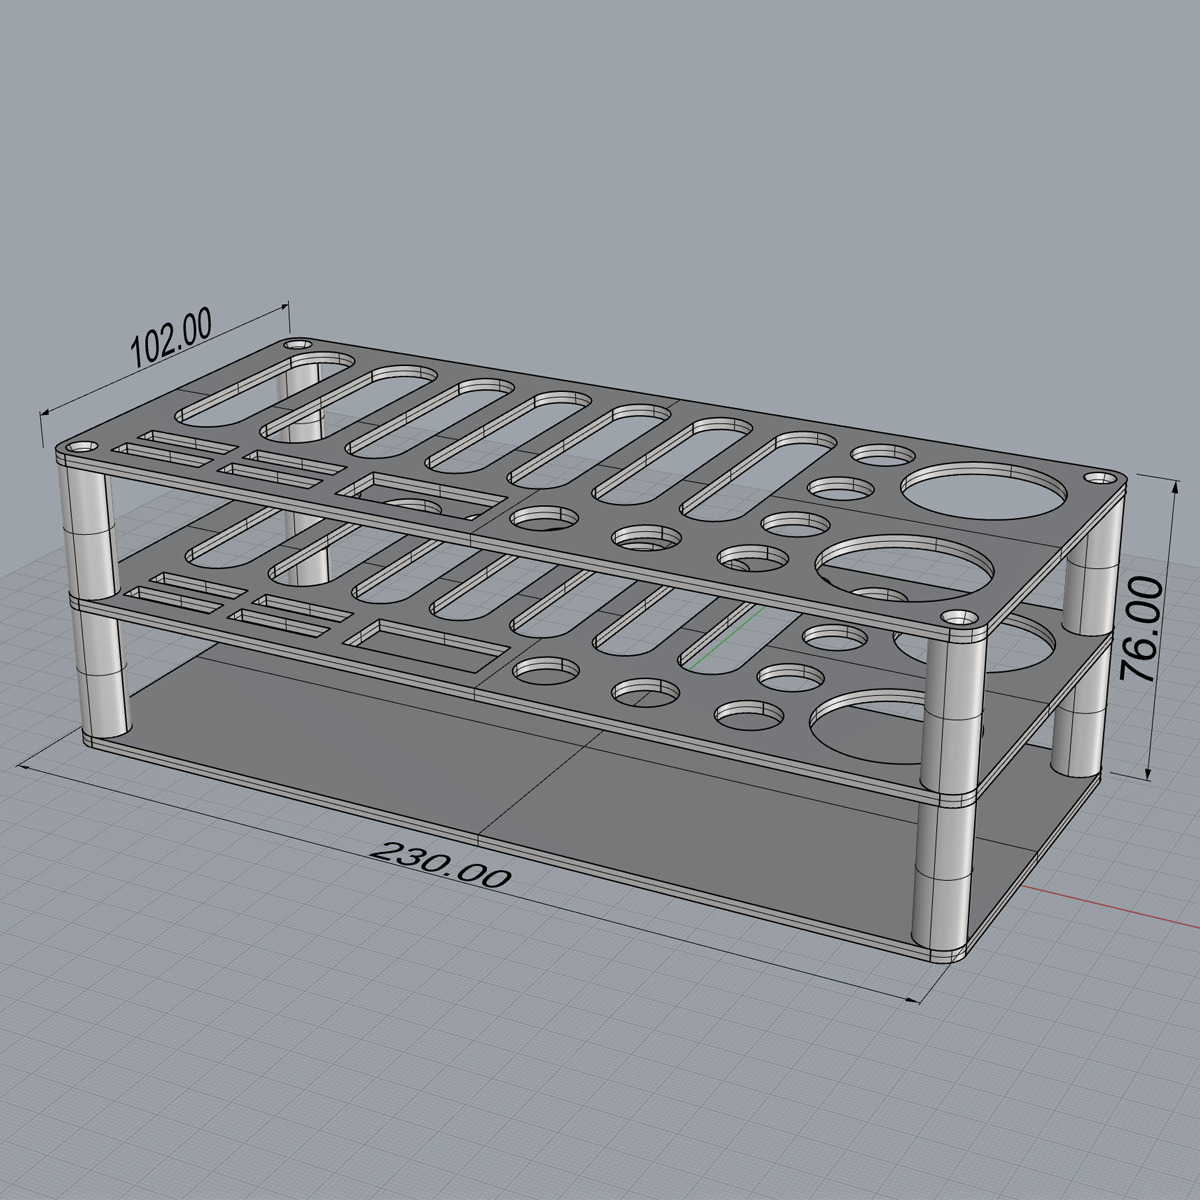Select the 230.00 length dimension label

point(441,865)
